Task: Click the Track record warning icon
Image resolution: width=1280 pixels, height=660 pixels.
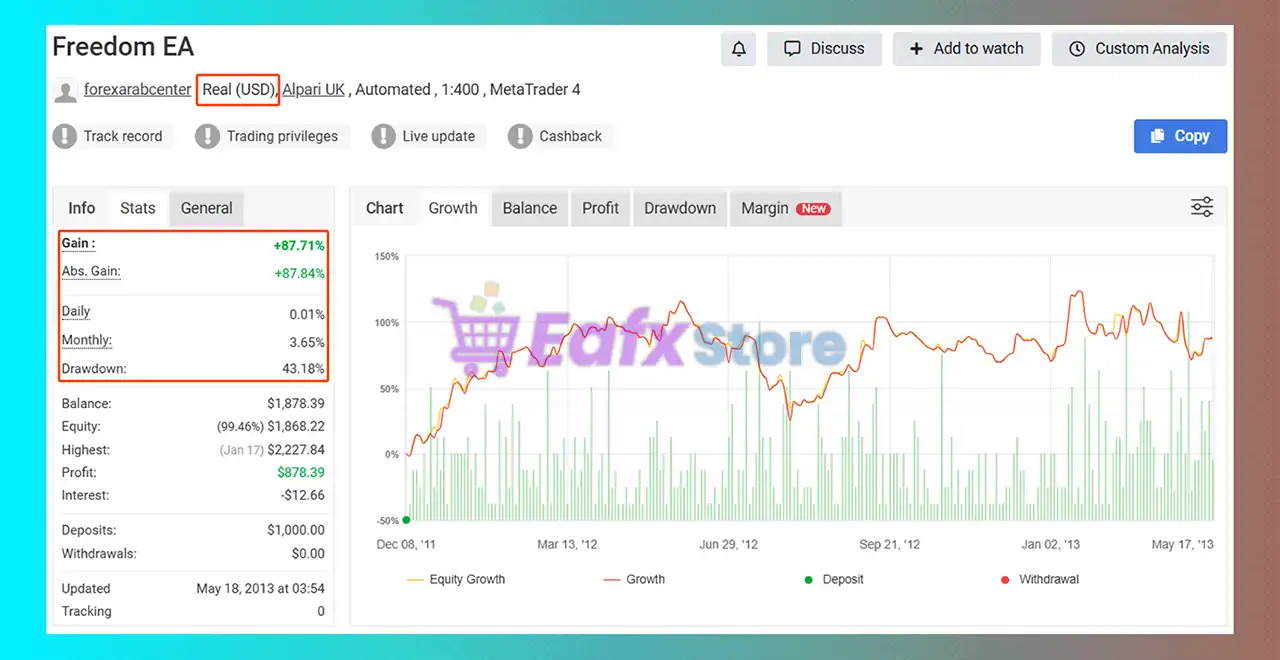Action: (65, 136)
